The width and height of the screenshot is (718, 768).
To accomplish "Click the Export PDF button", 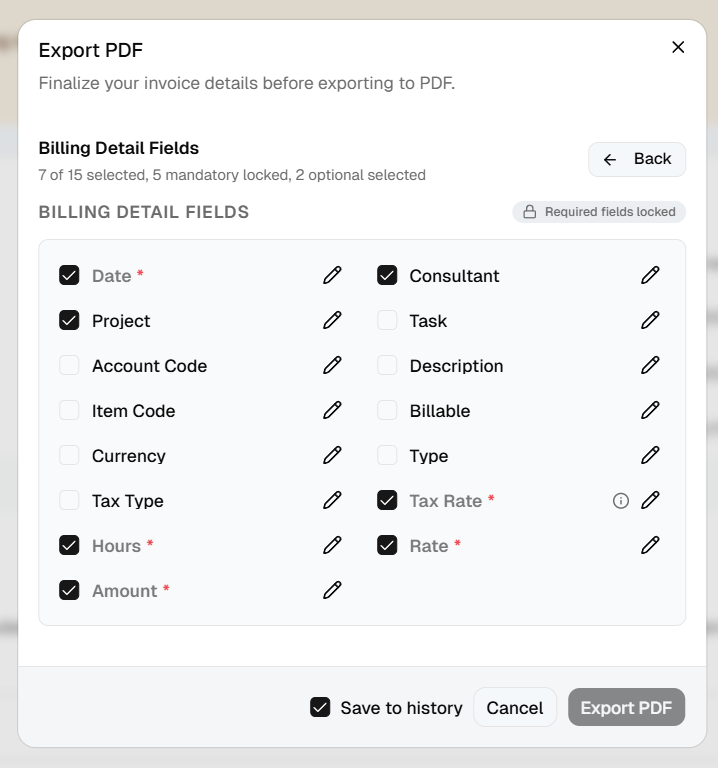I will tap(626, 707).
